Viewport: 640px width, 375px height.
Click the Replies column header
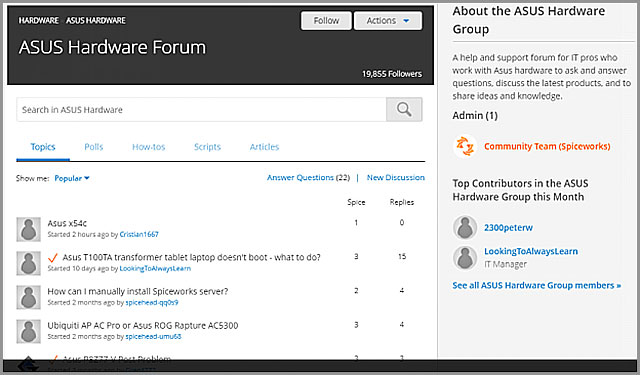click(402, 202)
